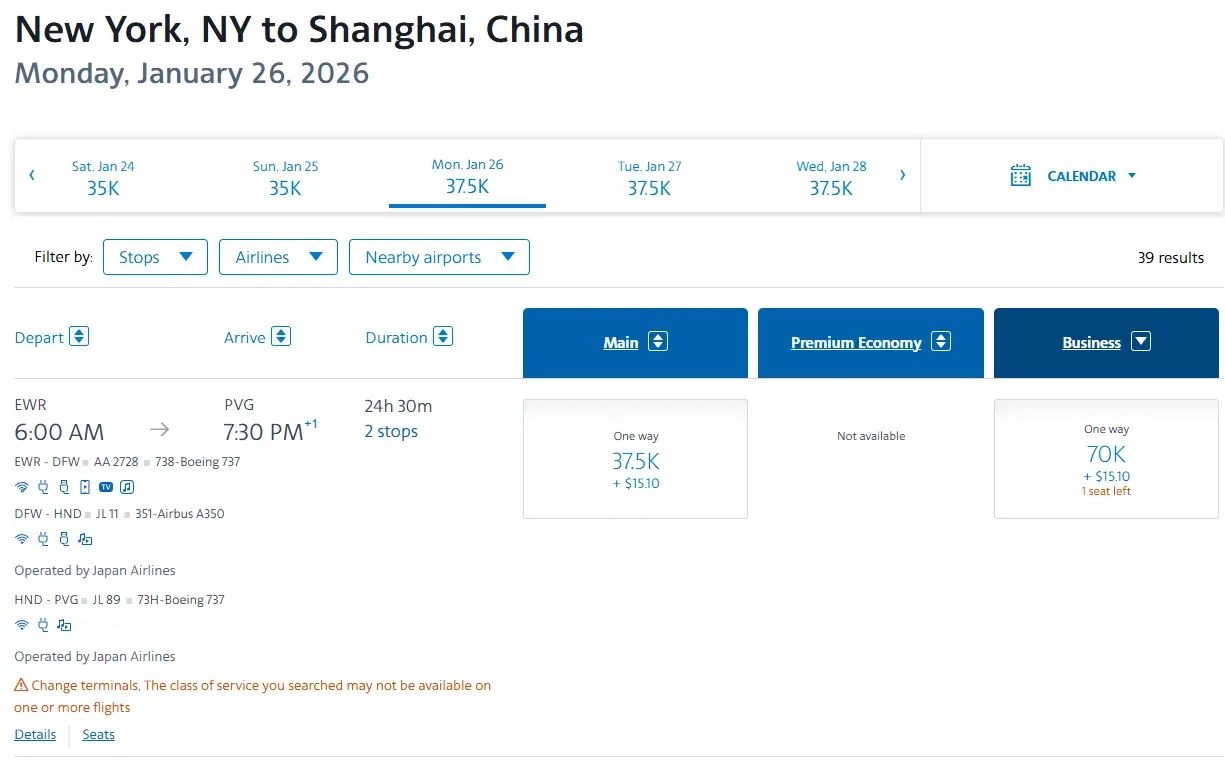The height and width of the screenshot is (769, 1225).
Task: Click the USB power icon on DFW-HND flight
Action: (64, 539)
